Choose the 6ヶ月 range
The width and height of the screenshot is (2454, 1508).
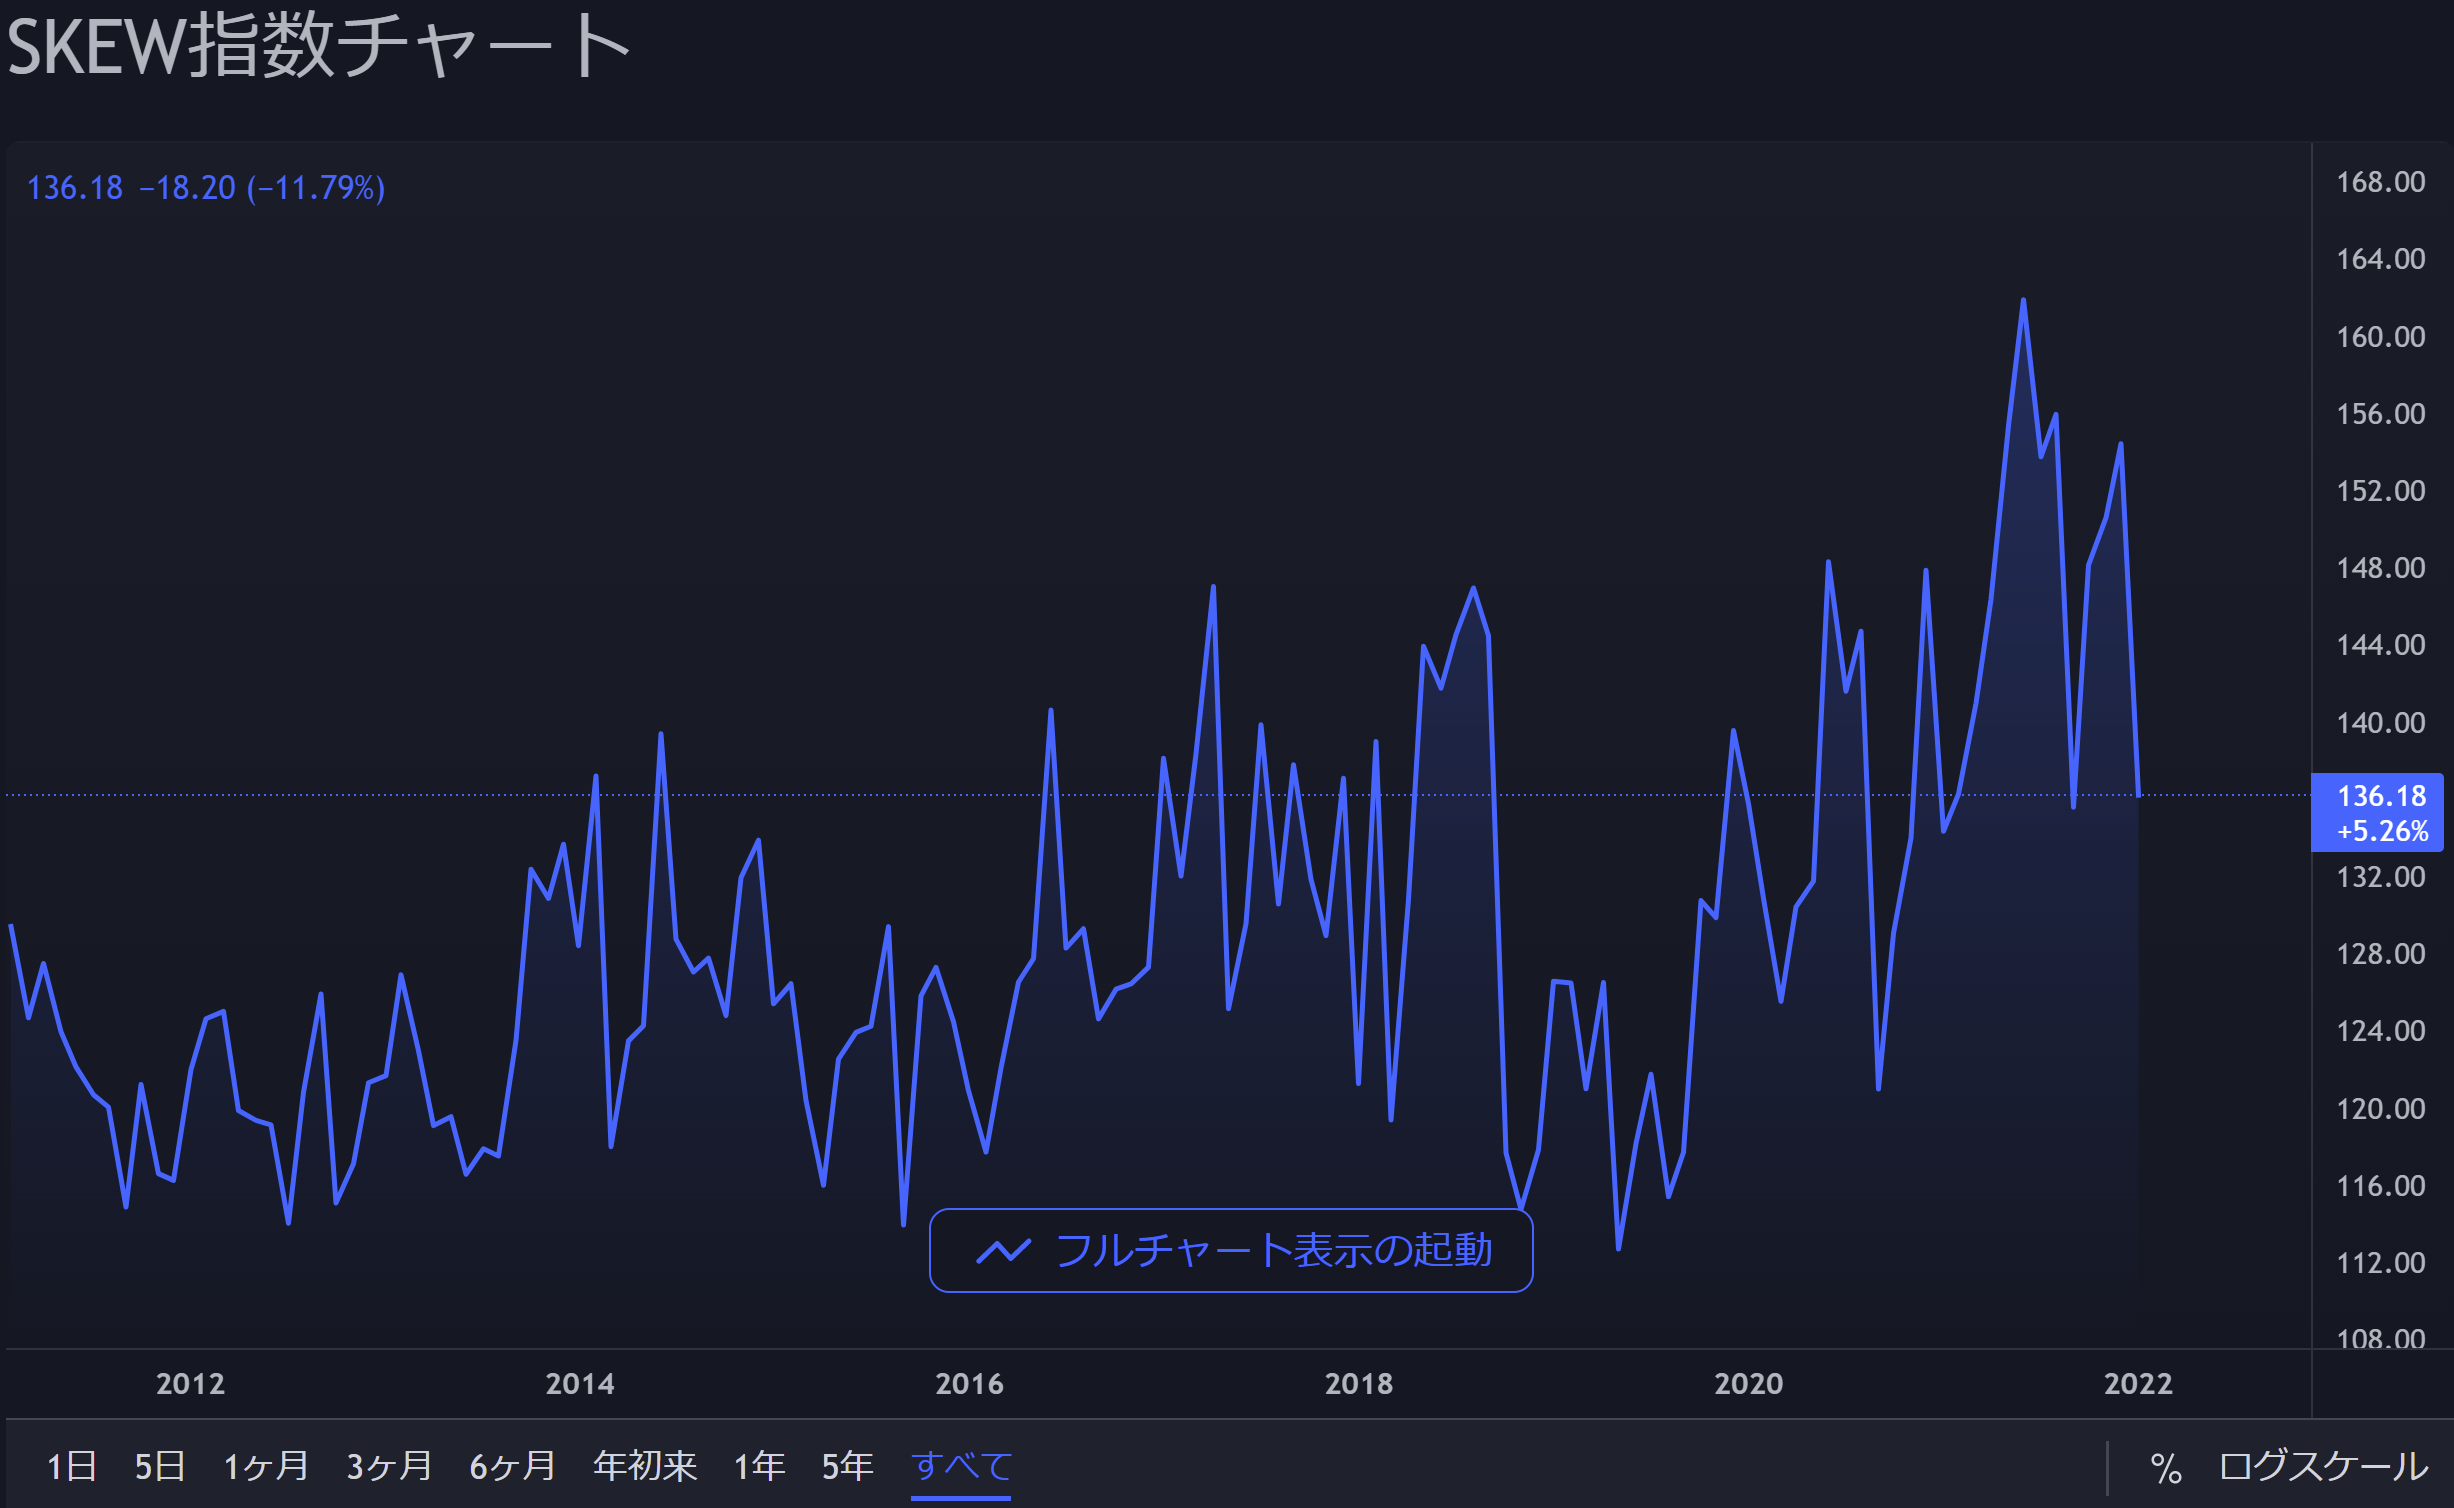point(512,1466)
